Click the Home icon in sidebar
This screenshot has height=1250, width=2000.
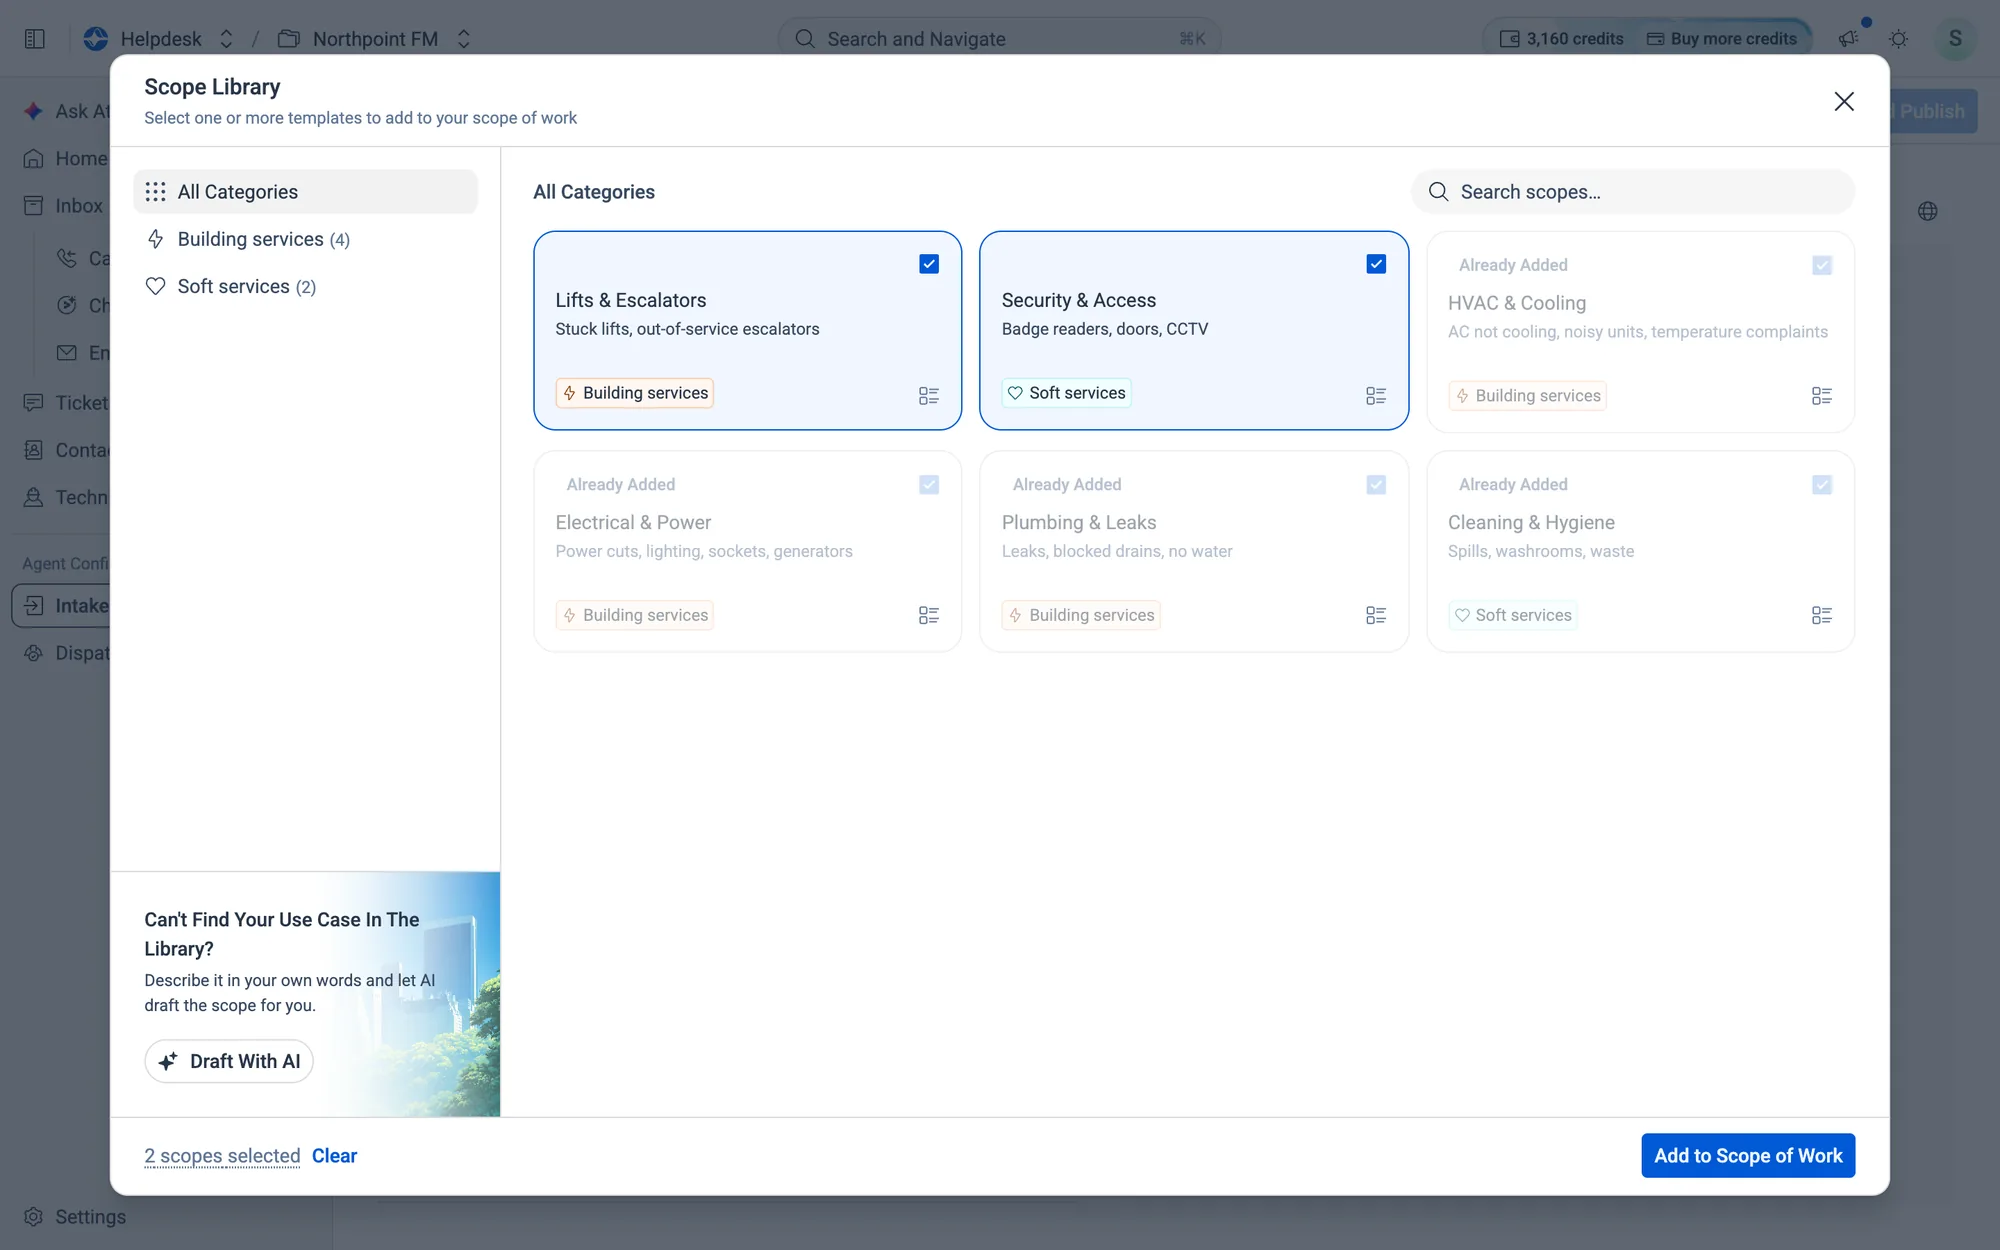(x=33, y=158)
